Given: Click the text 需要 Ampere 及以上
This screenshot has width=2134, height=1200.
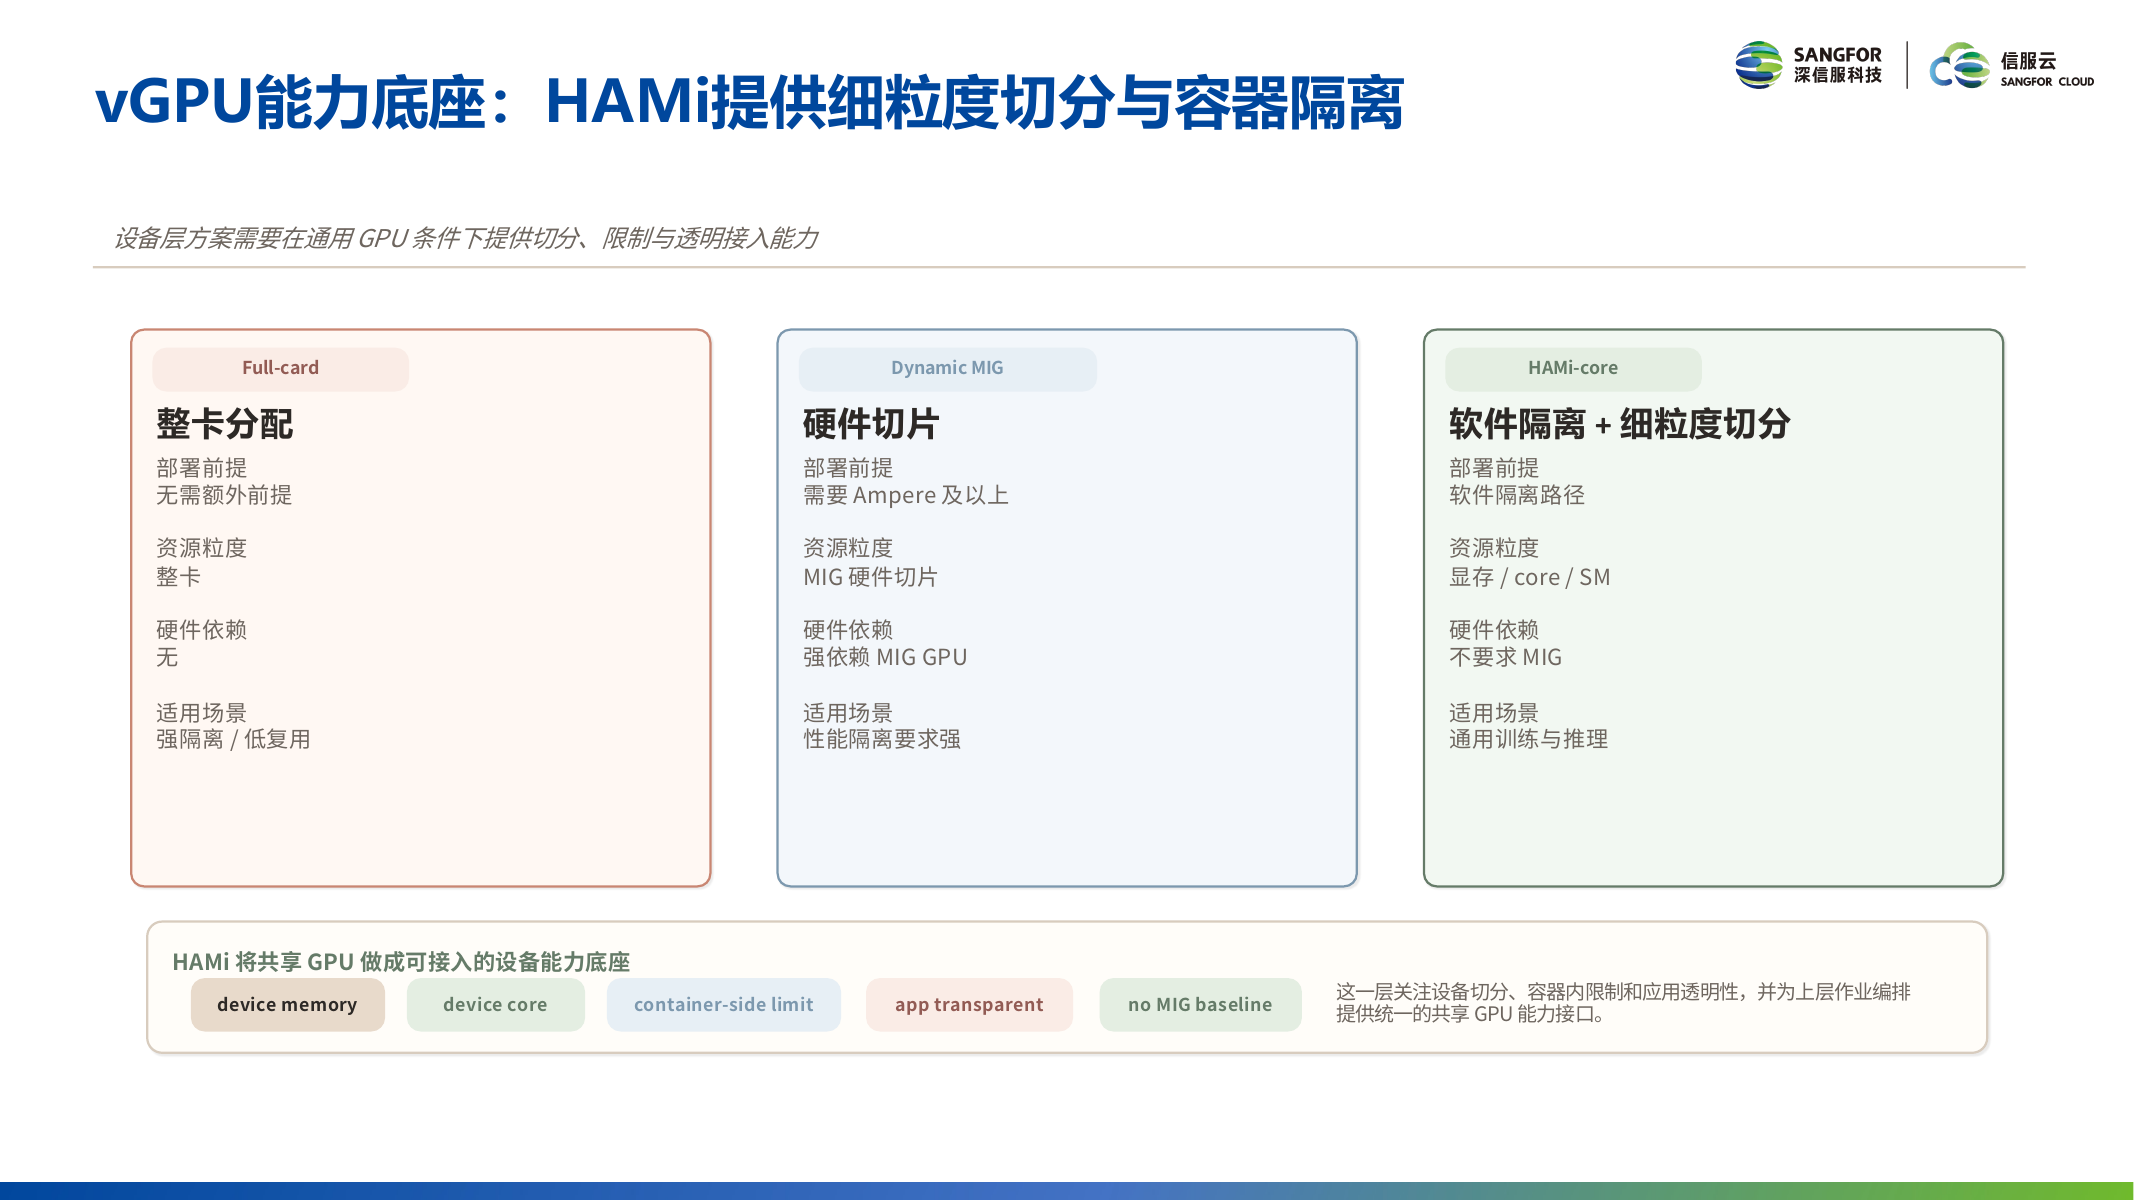Looking at the screenshot, I should (x=906, y=495).
